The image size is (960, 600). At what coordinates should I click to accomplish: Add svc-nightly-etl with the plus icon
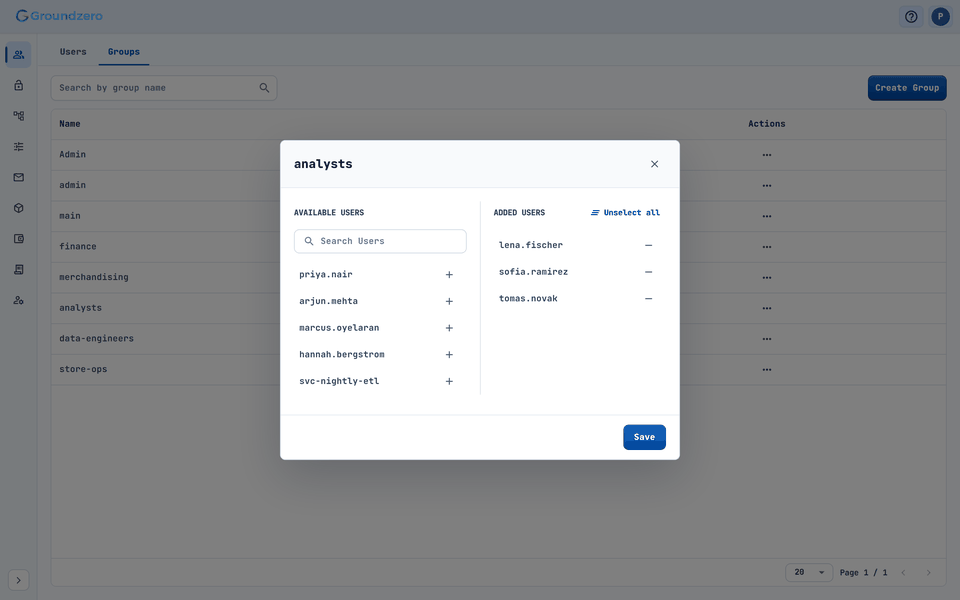(449, 381)
